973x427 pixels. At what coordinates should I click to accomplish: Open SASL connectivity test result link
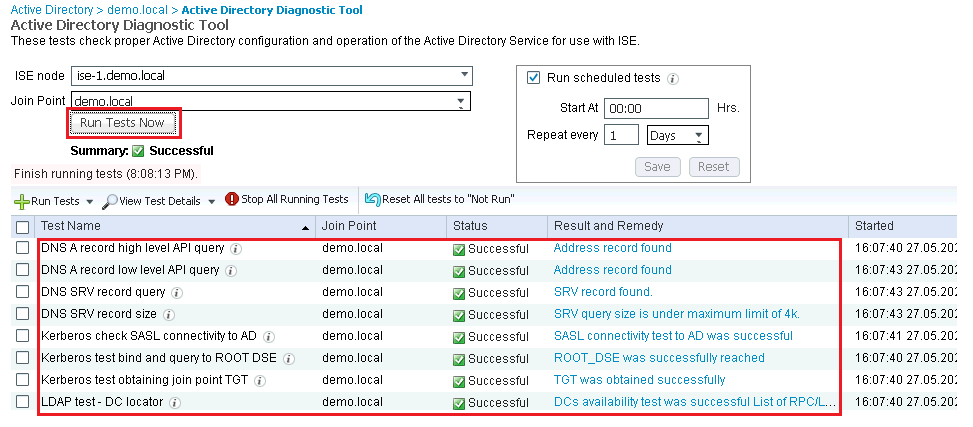[673, 336]
